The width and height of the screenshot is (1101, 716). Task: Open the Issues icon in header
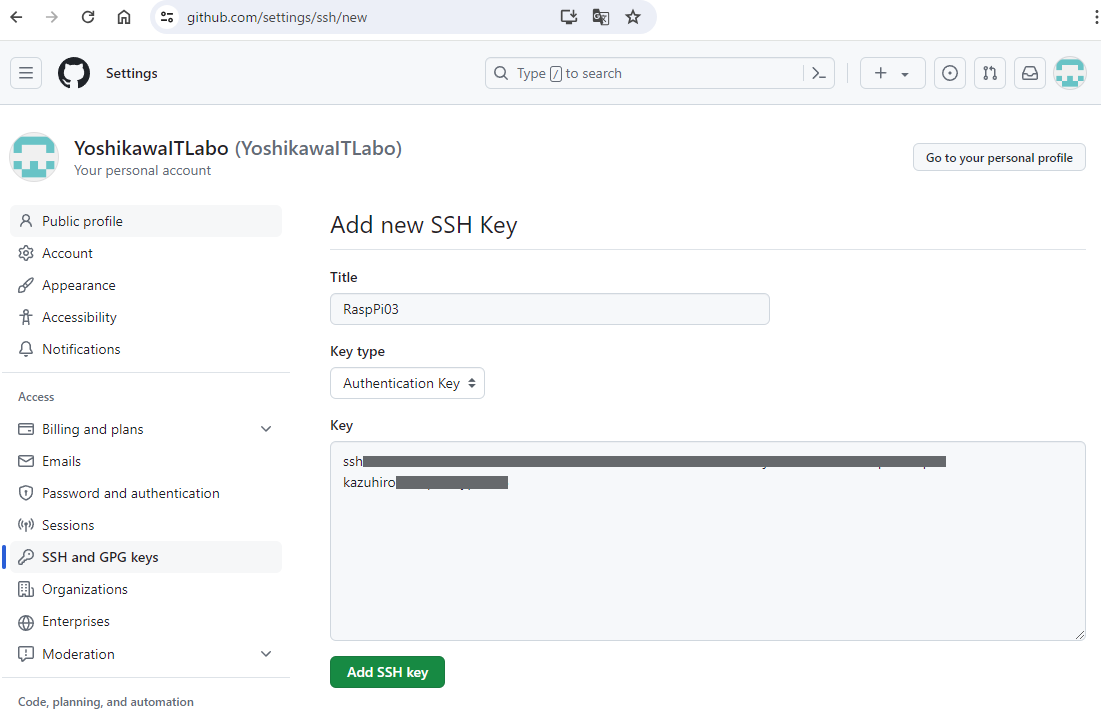point(950,73)
